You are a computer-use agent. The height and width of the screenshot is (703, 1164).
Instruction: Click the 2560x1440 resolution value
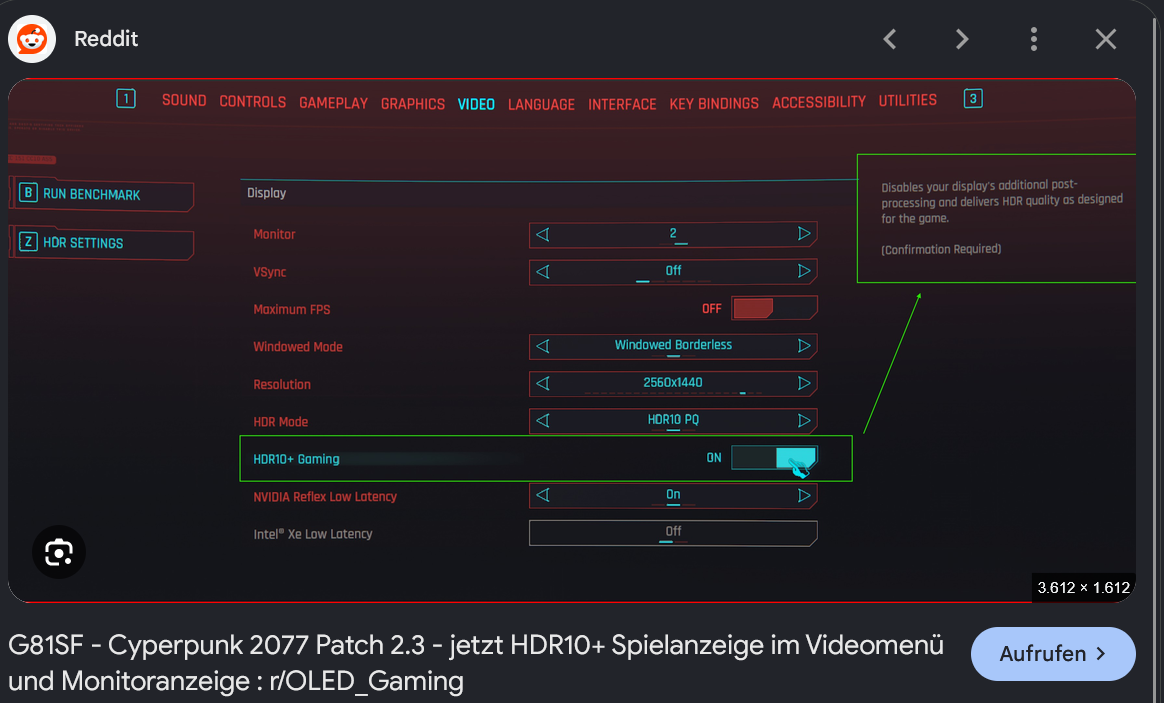tap(673, 382)
